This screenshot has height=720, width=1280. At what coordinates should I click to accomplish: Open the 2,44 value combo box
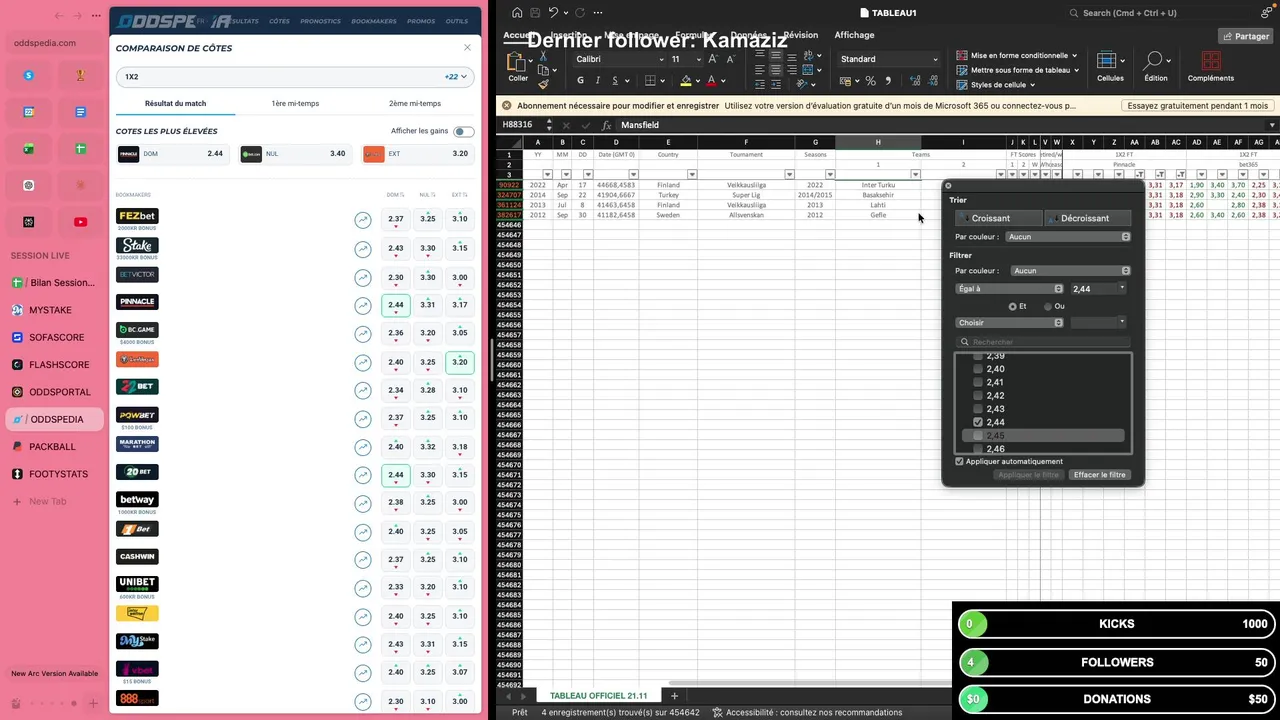(x=1099, y=289)
